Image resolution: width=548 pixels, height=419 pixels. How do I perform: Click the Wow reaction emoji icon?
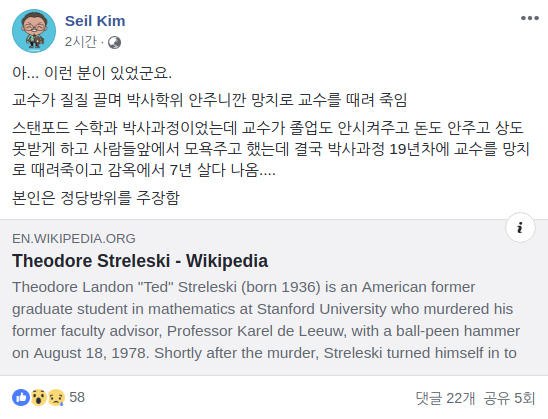(x=38, y=397)
